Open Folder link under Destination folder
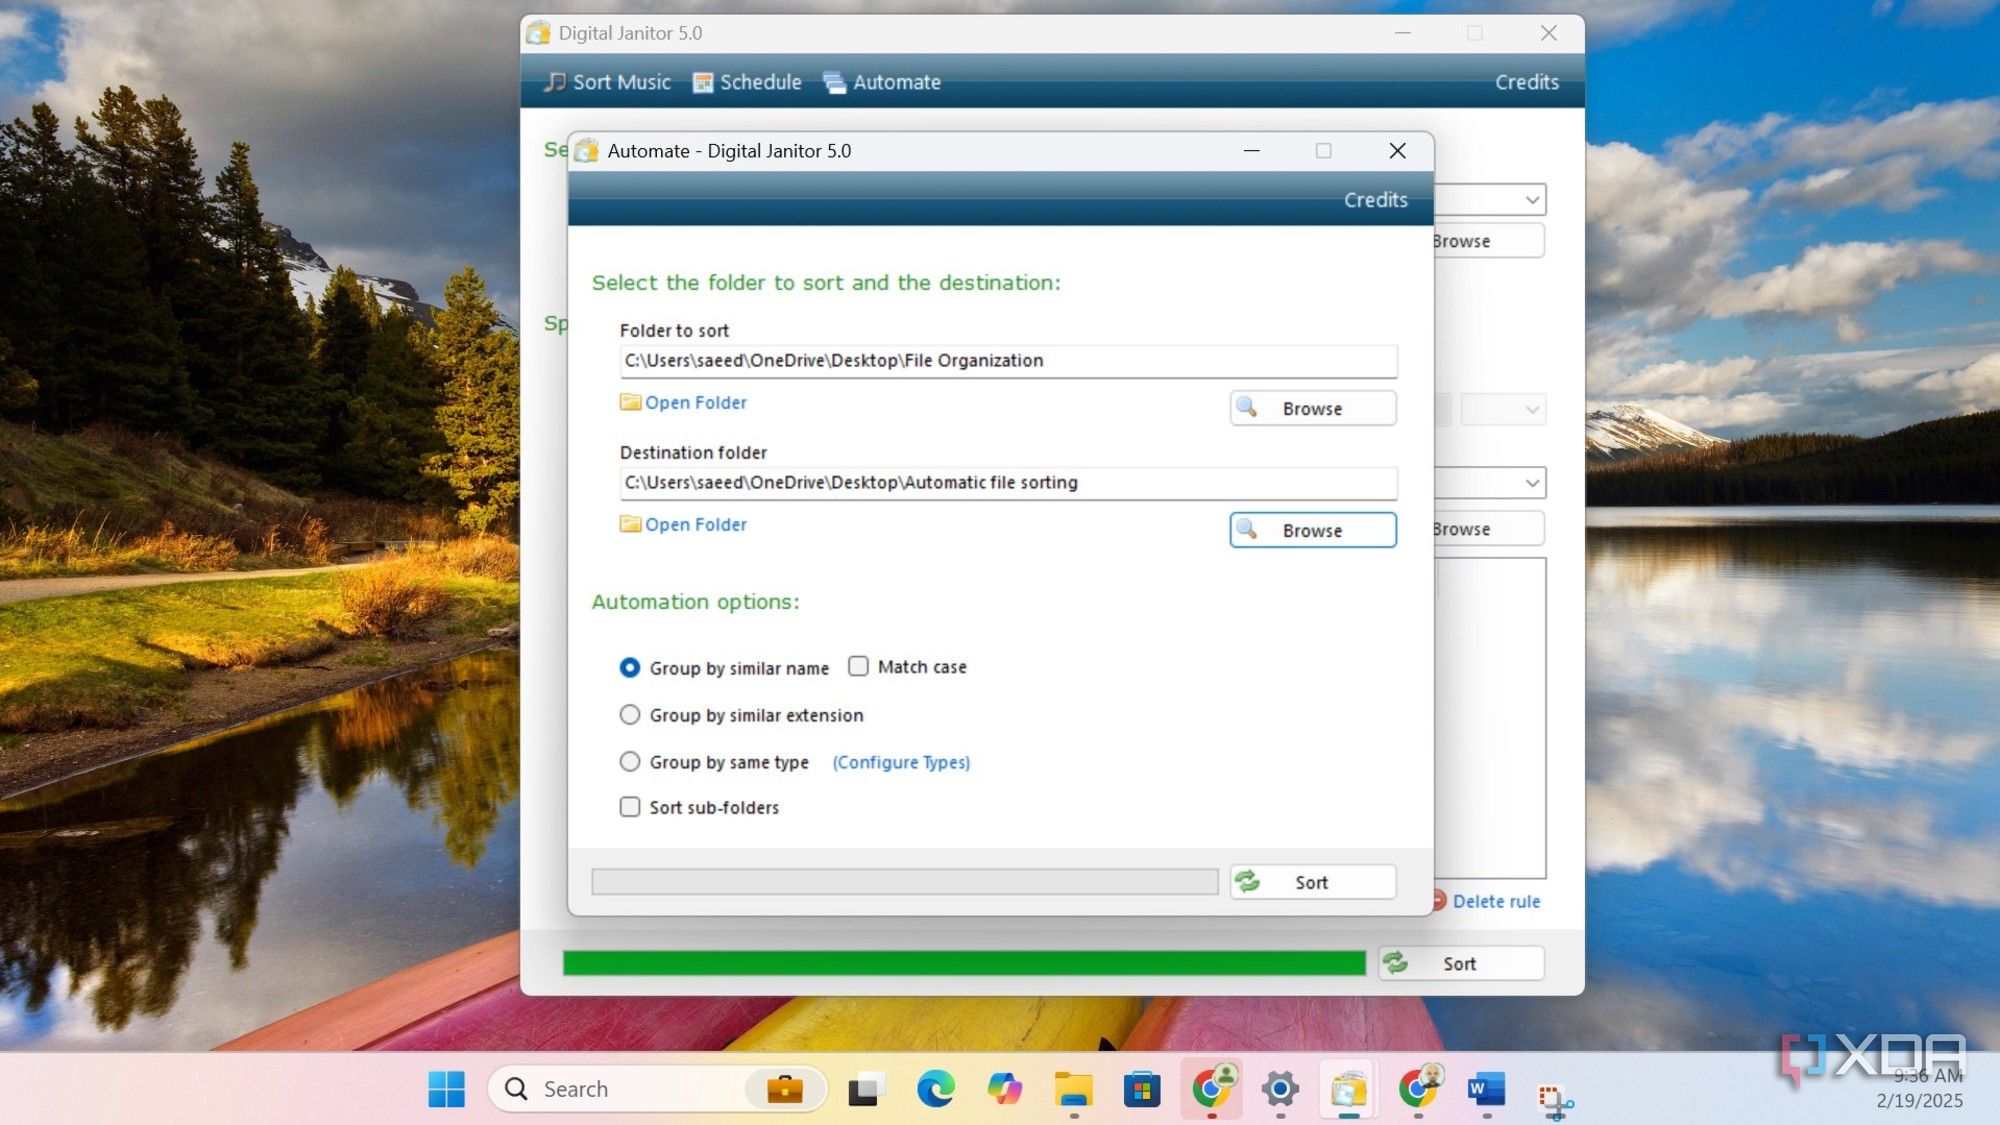Image resolution: width=2000 pixels, height=1125 pixels. click(x=695, y=524)
